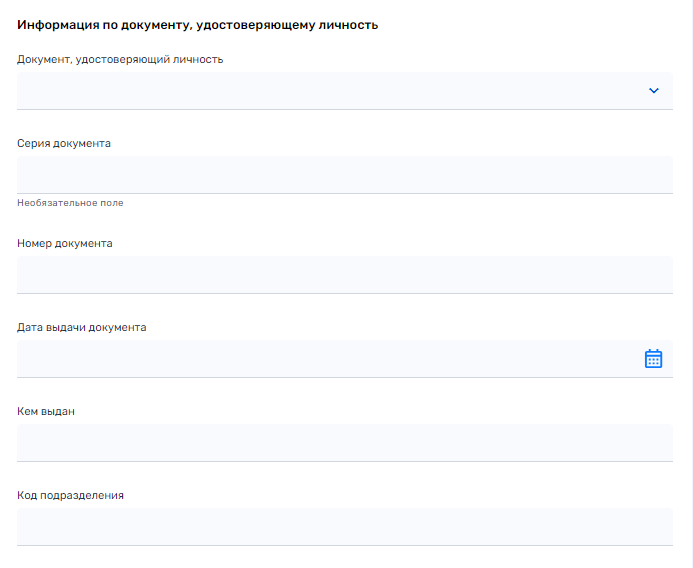Click inside the Дата выдачи документа field
The height and width of the screenshot is (568, 693).
pos(345,358)
